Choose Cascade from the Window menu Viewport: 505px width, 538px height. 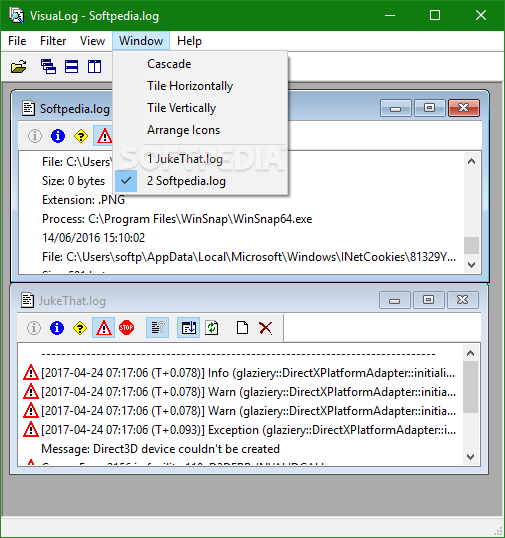coord(200,64)
